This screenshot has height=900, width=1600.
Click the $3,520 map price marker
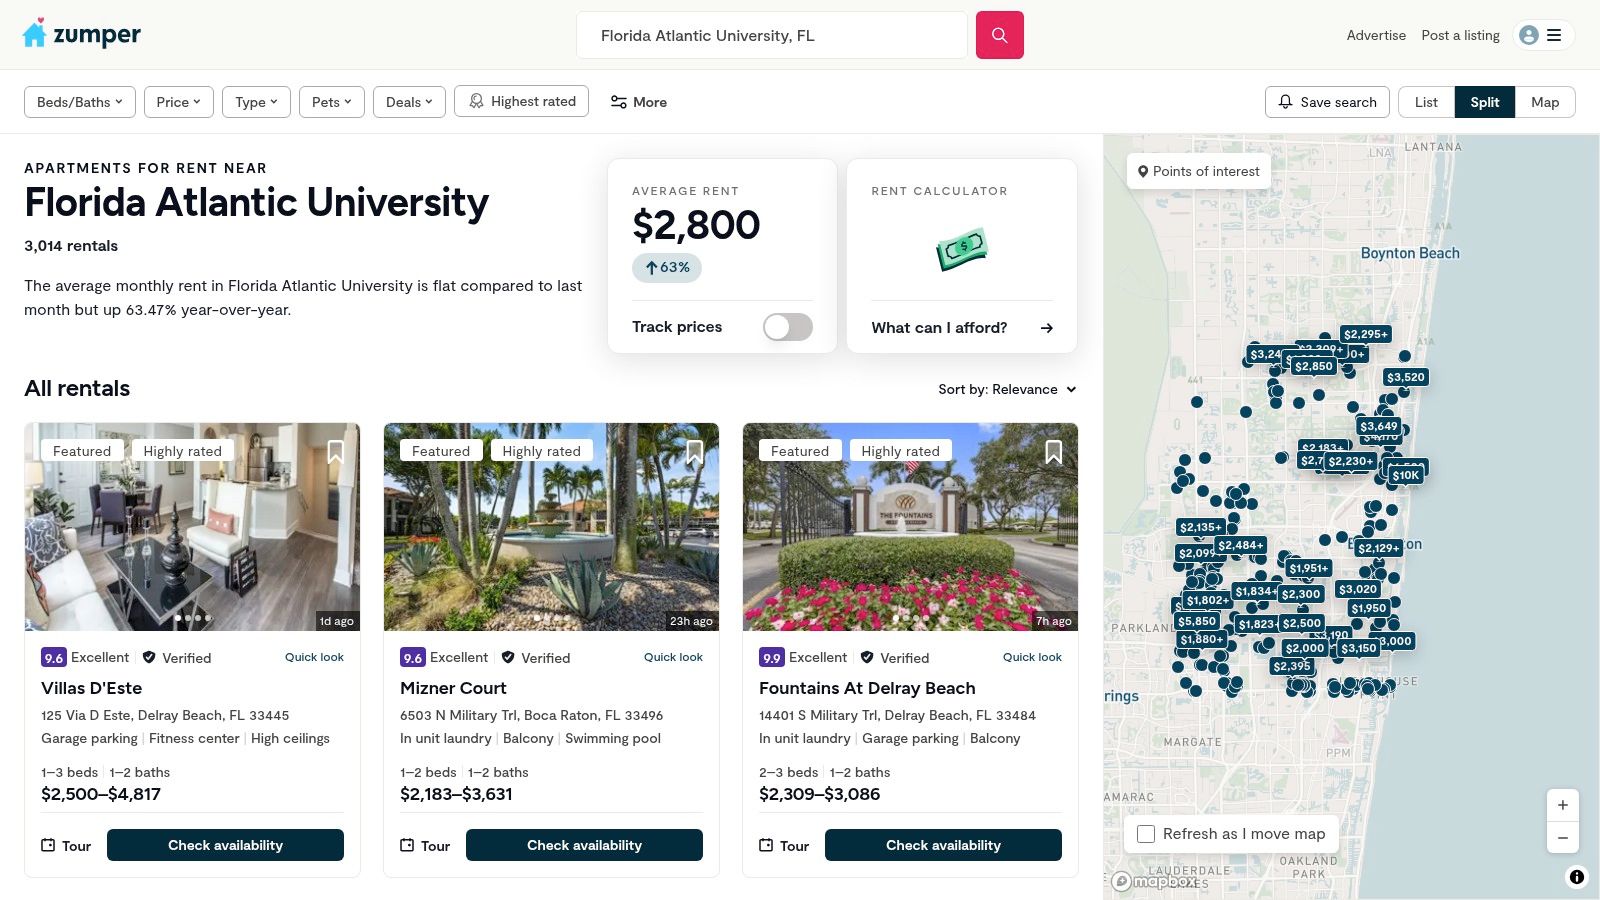click(1406, 377)
